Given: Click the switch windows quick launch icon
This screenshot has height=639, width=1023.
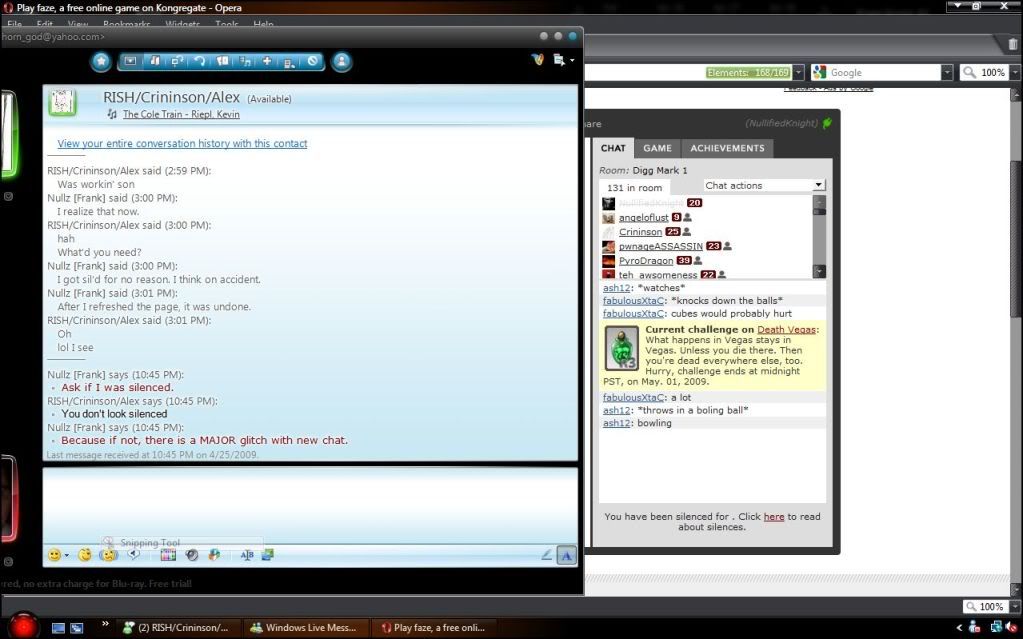Looking at the screenshot, I should 77,628.
